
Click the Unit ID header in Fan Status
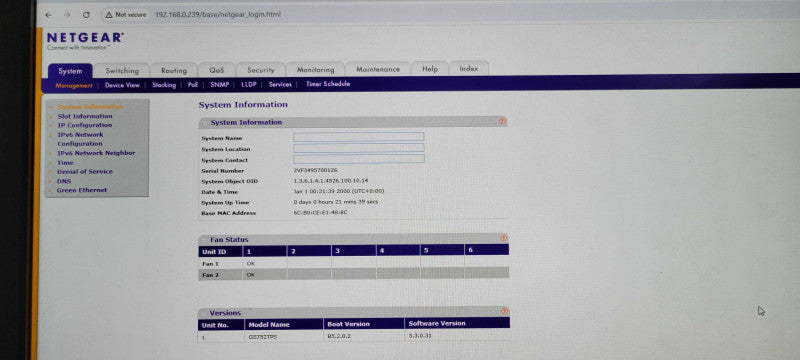point(220,251)
